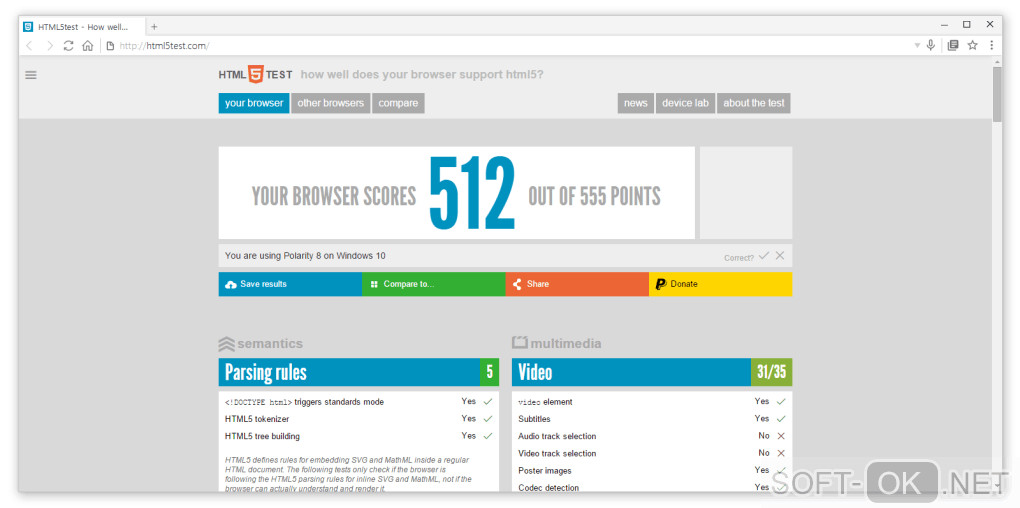The image size is (1020, 508).
Task: Open the three-dot browser menu
Action: (x=991, y=45)
